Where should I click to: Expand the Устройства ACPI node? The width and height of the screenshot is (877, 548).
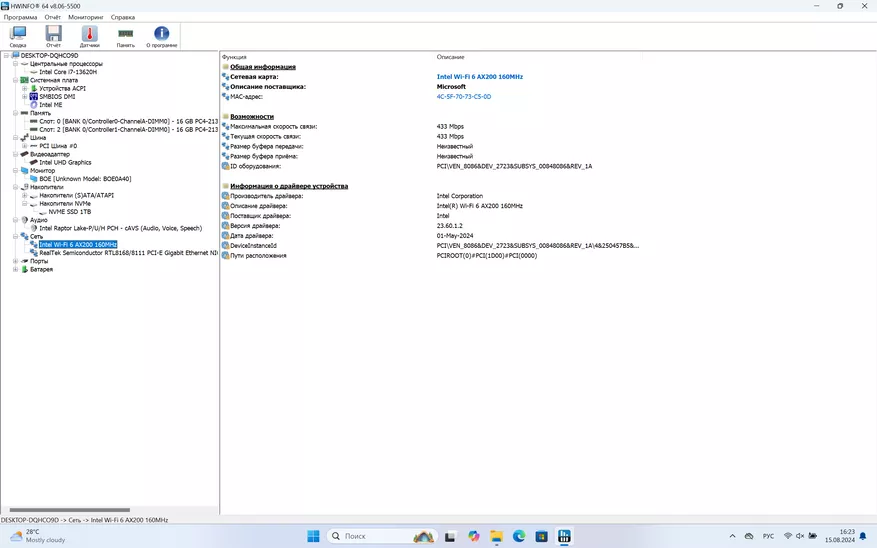25,88
